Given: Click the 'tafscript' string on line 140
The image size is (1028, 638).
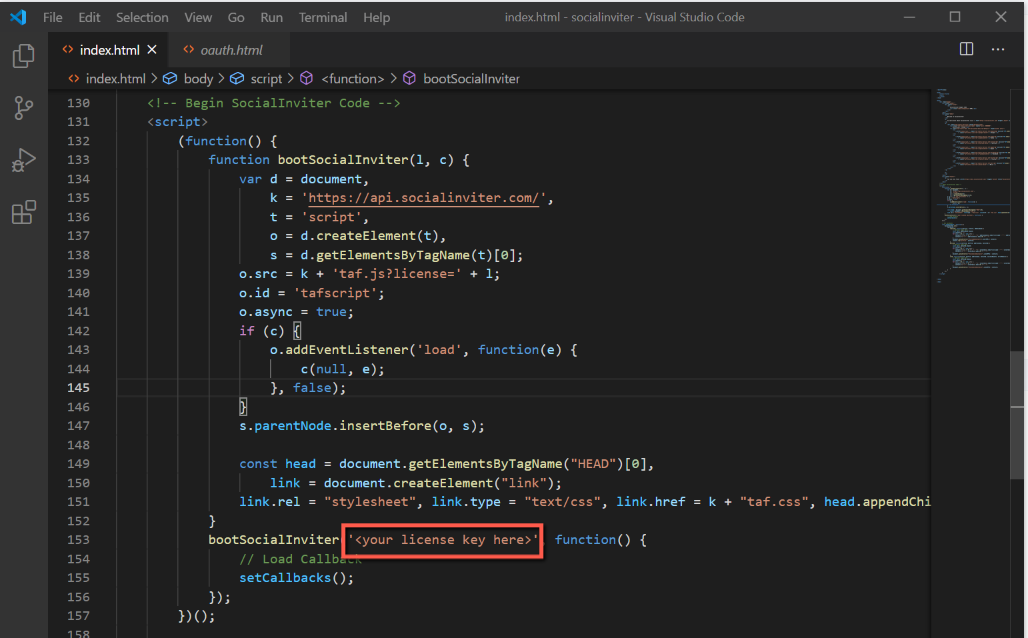Looking at the screenshot, I should [x=335, y=293].
